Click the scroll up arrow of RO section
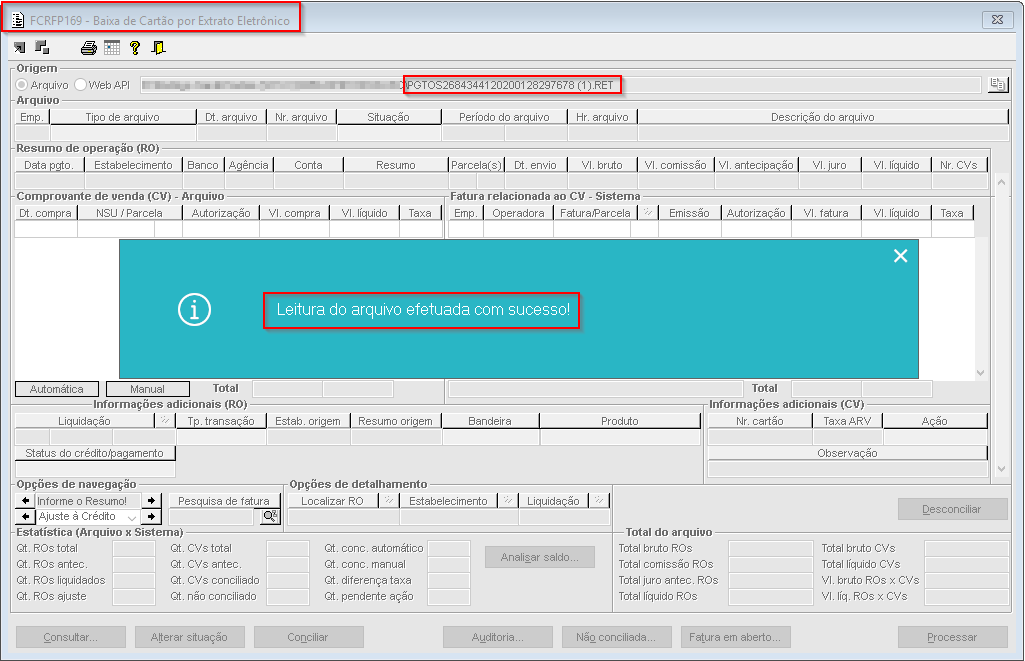This screenshot has width=1025, height=661. click(x=1001, y=182)
